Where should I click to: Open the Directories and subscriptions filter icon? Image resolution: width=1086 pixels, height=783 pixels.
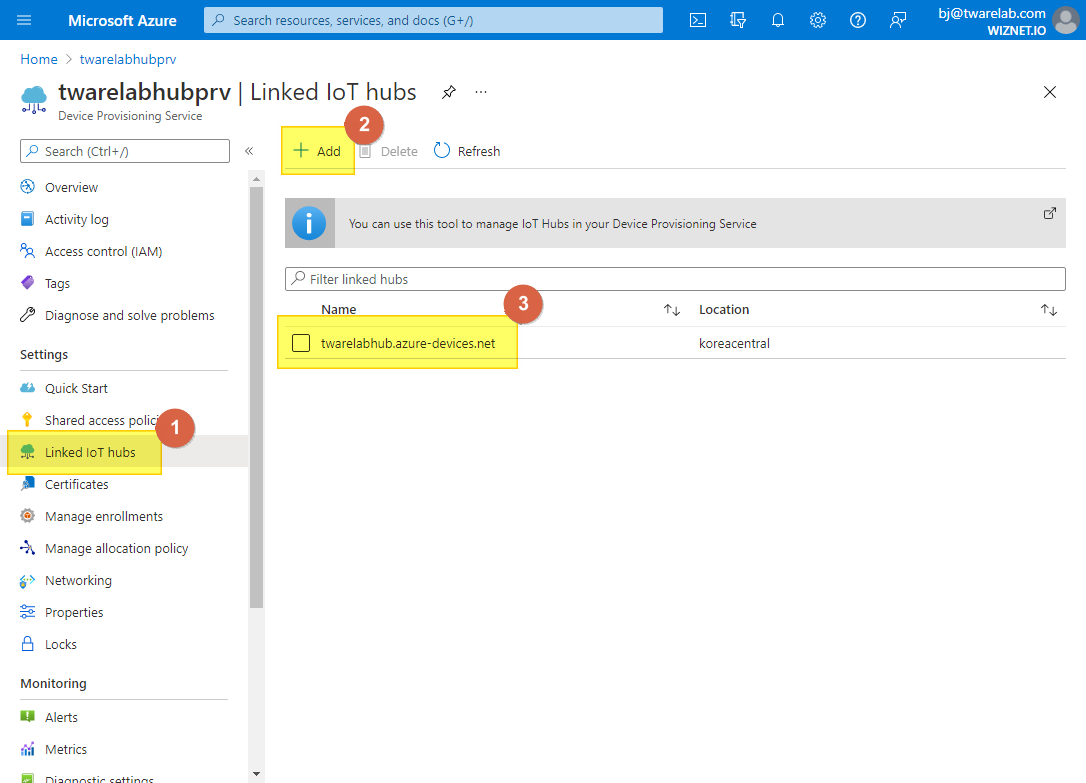[x=738, y=20]
